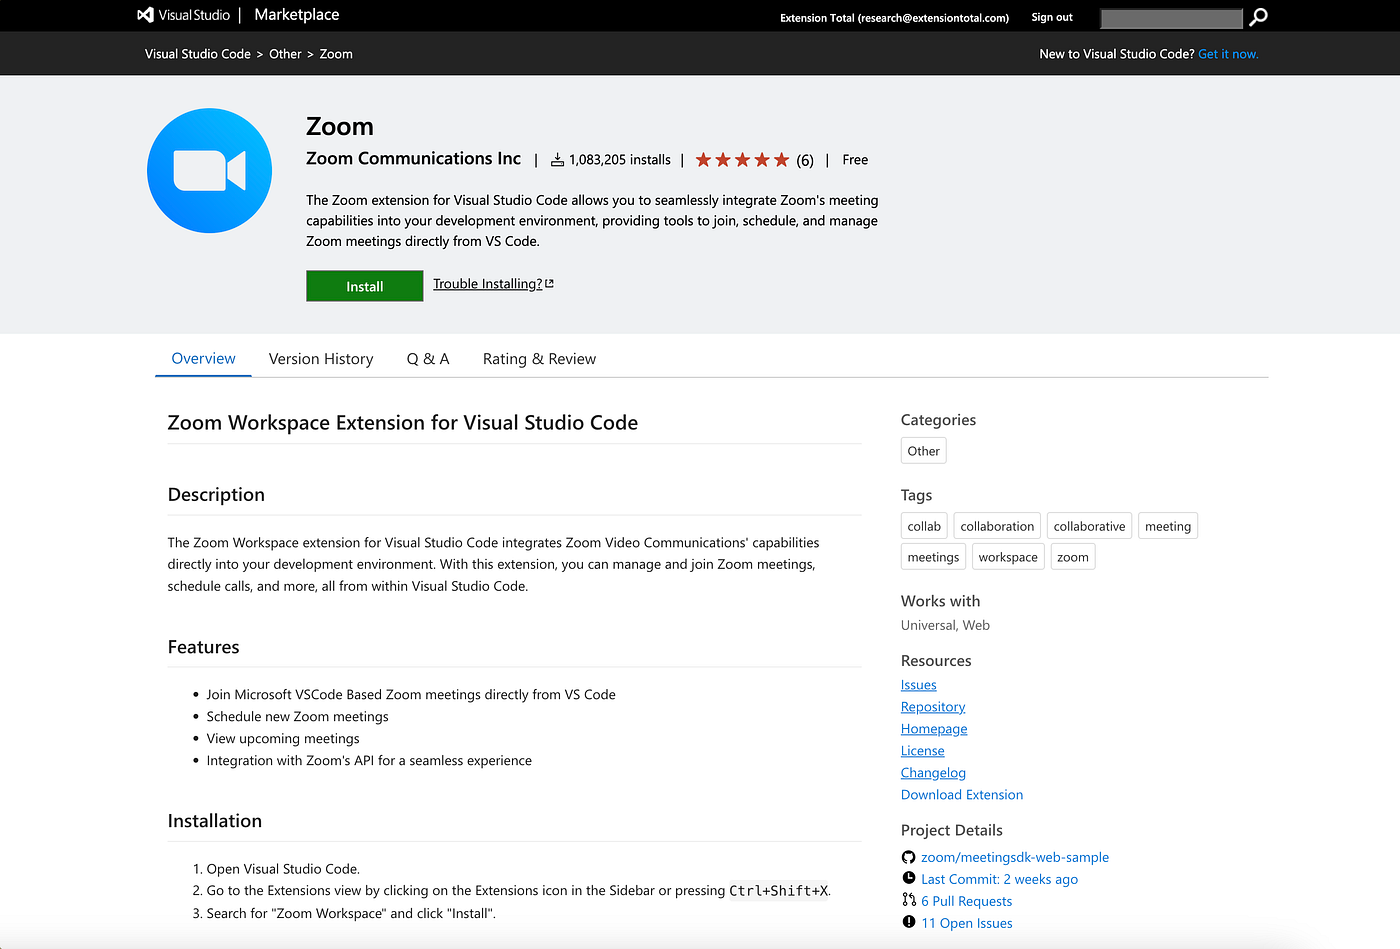This screenshot has width=1400, height=949.
Task: Click the Free price label
Action: click(855, 160)
